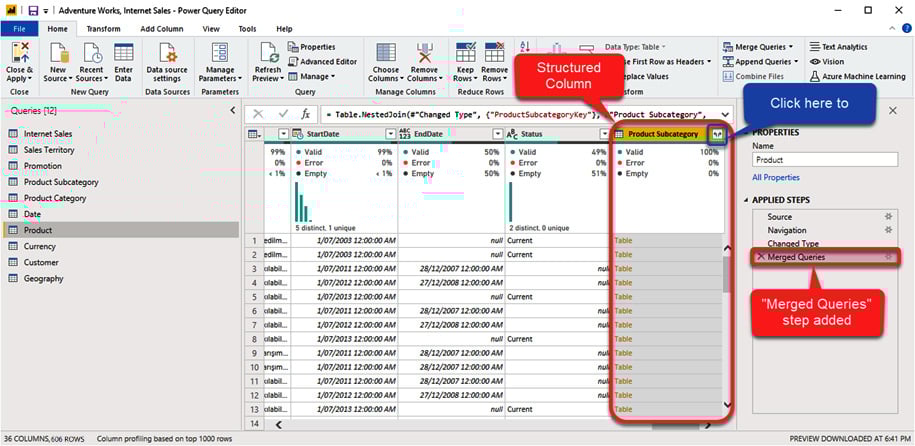
Task: Click the Remove Rows icon
Action: pyautogui.click(x=494, y=53)
